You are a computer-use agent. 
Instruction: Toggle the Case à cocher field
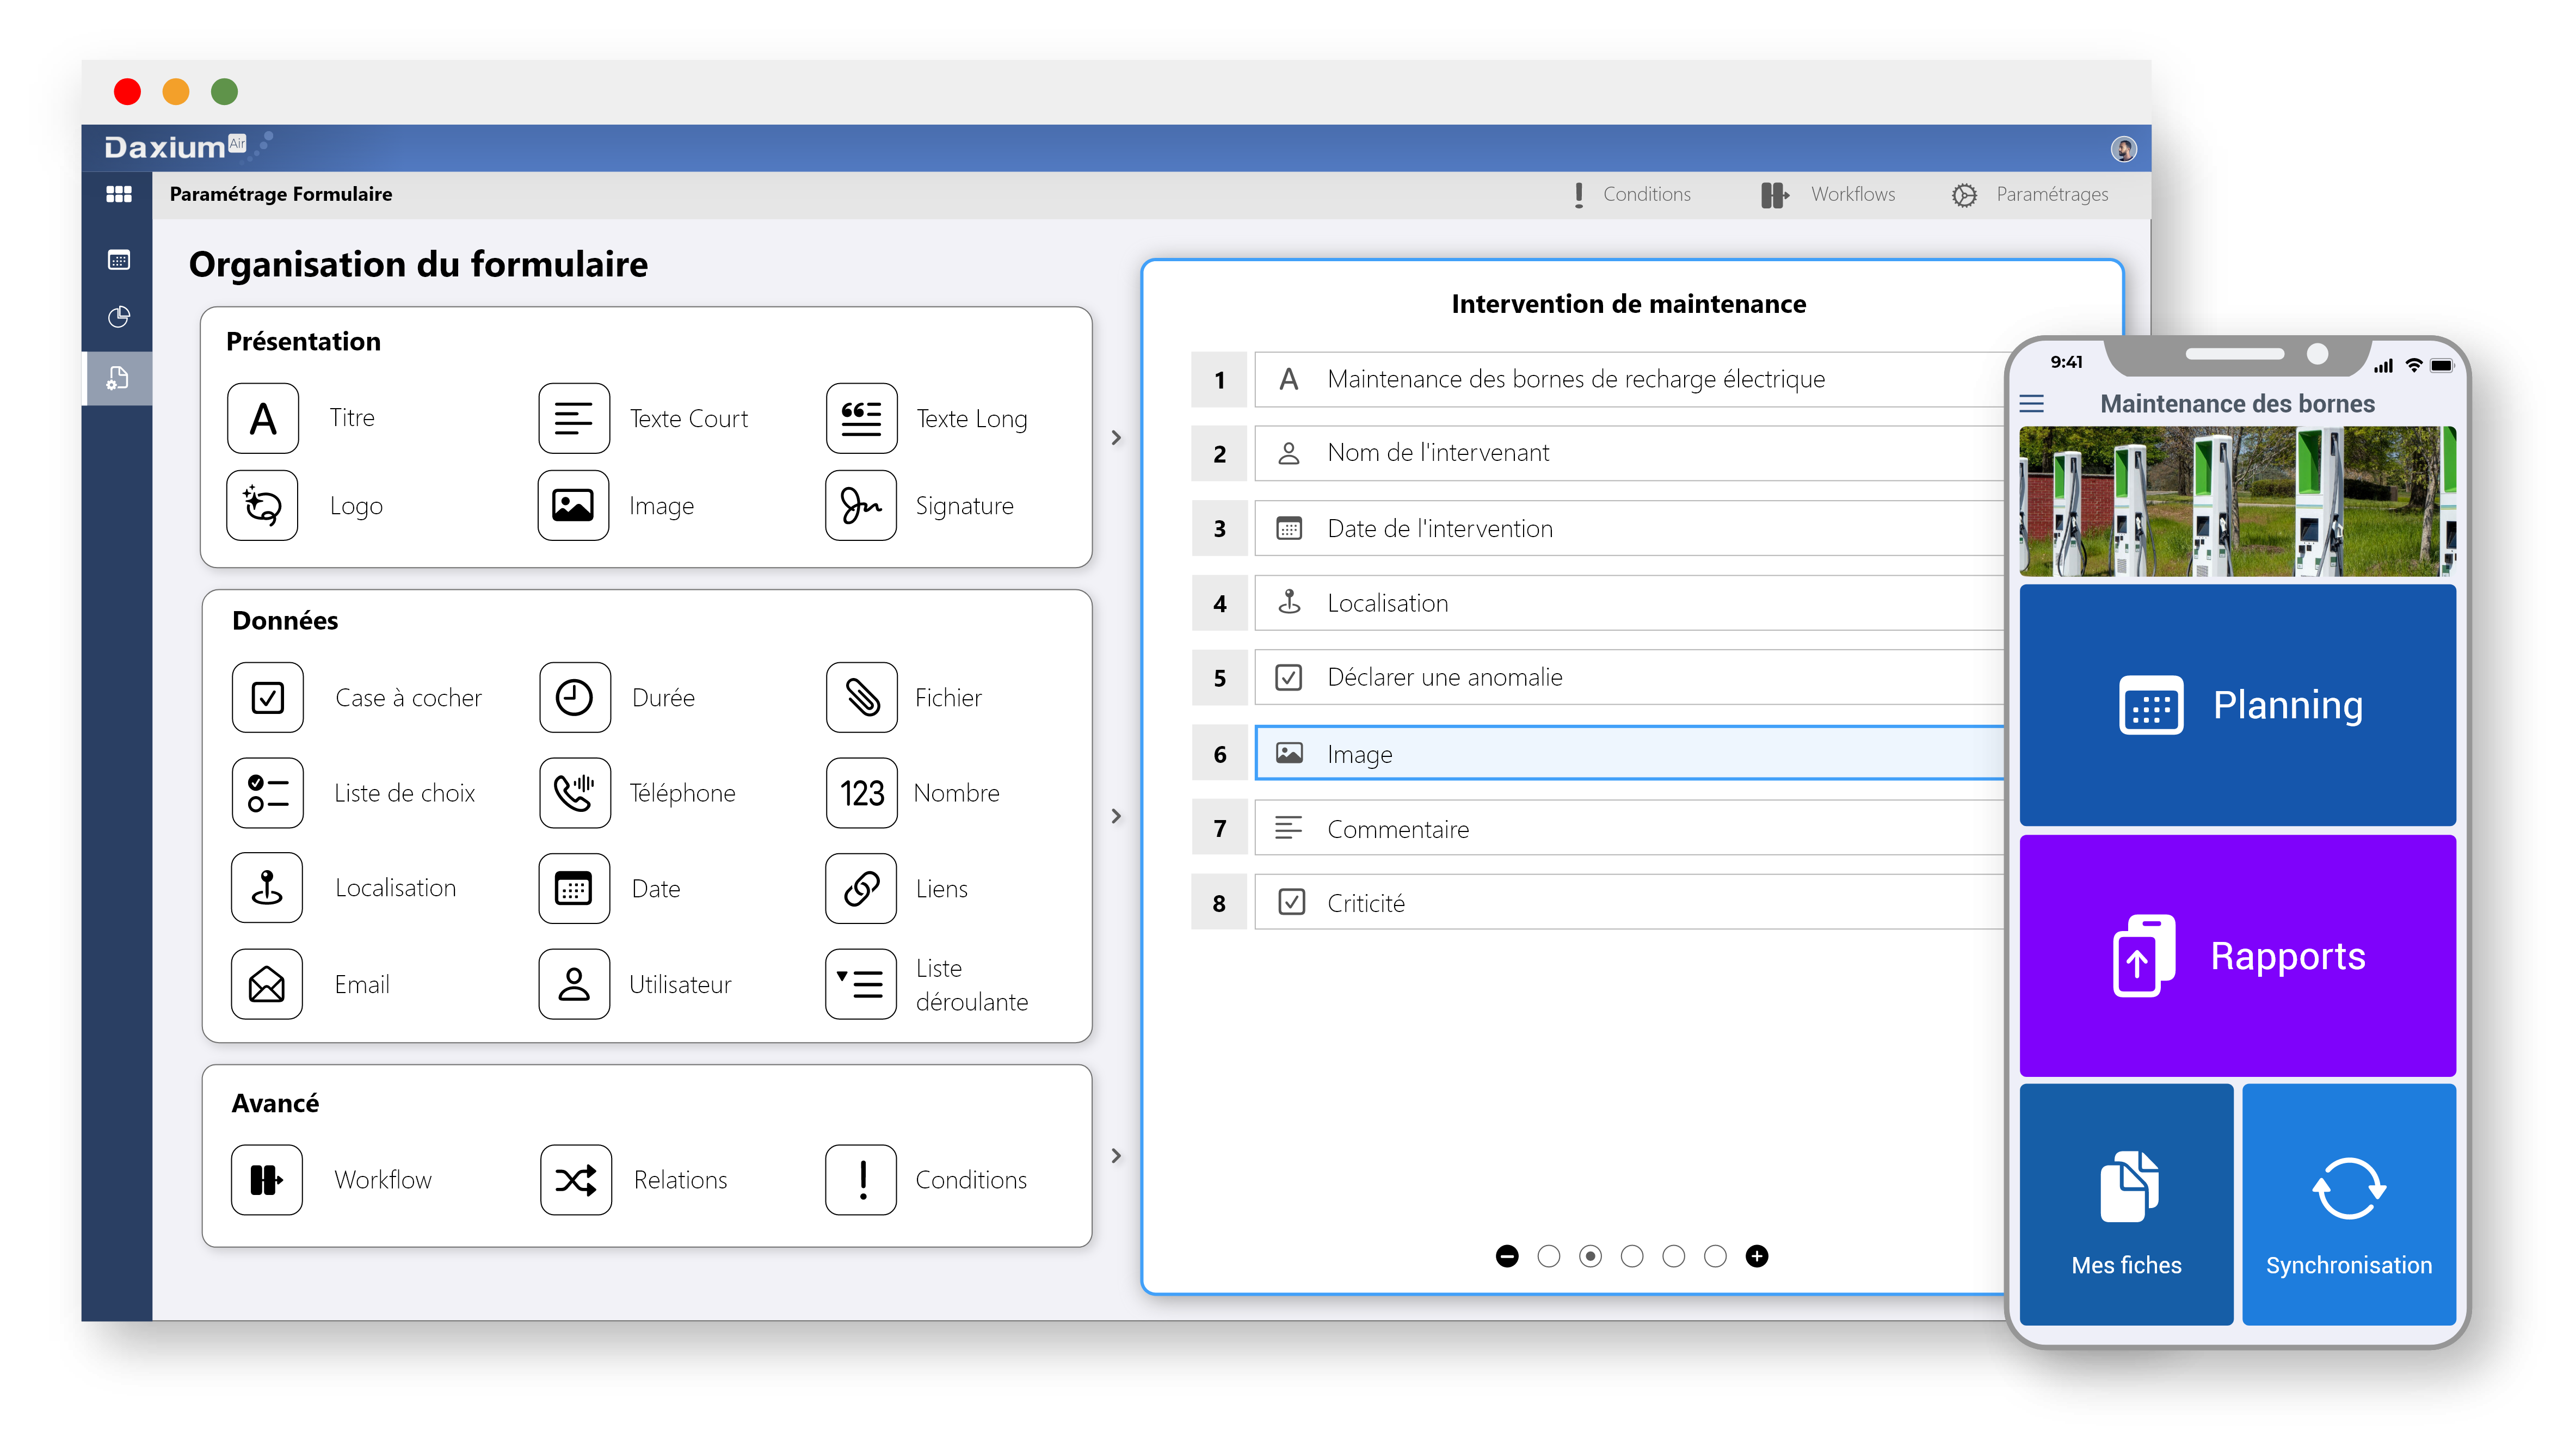point(269,695)
